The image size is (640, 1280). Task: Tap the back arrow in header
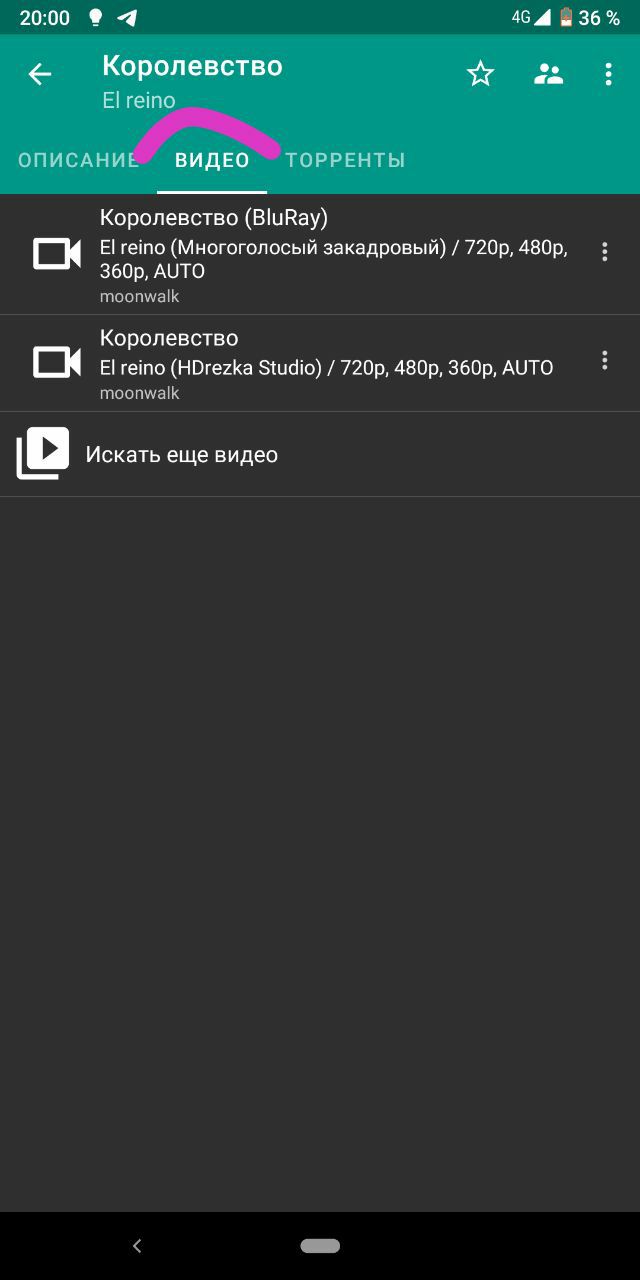39,74
